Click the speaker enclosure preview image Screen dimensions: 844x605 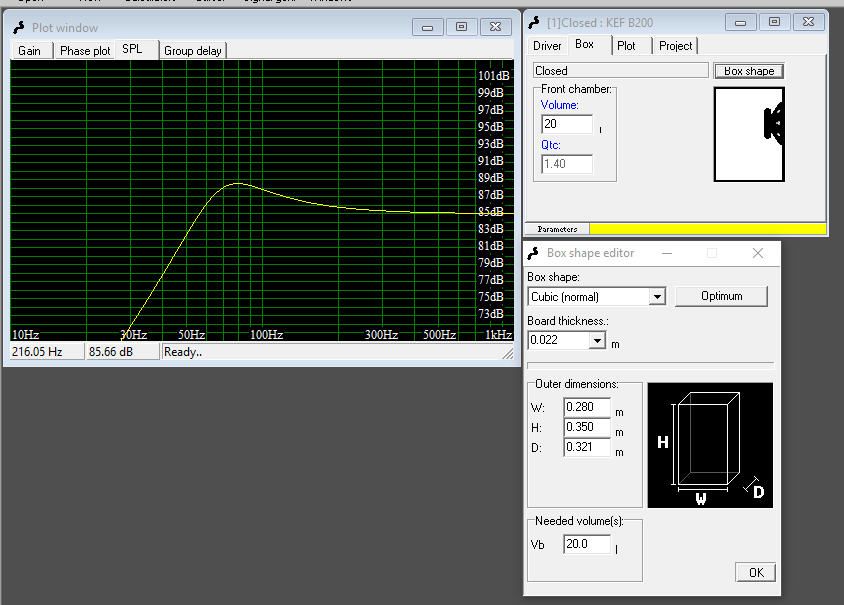pos(749,134)
